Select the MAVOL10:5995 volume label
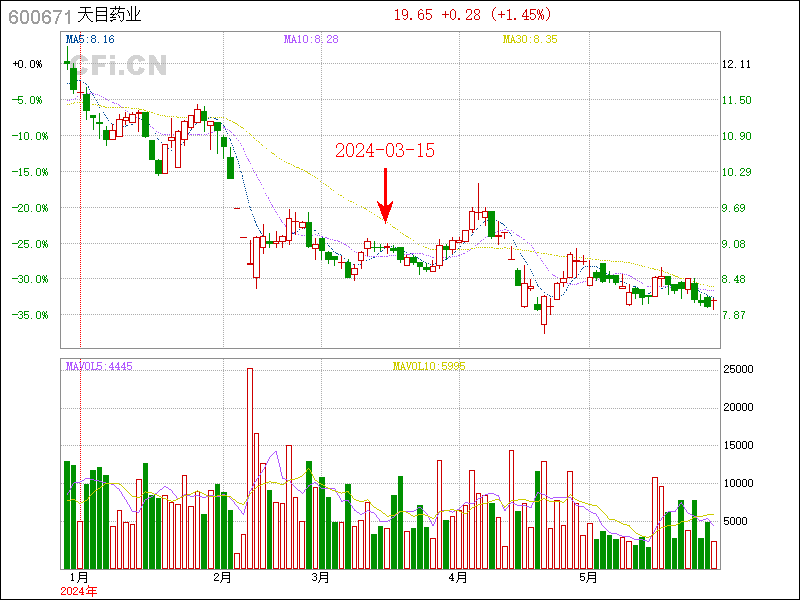This screenshot has width=800, height=600. 429,366
